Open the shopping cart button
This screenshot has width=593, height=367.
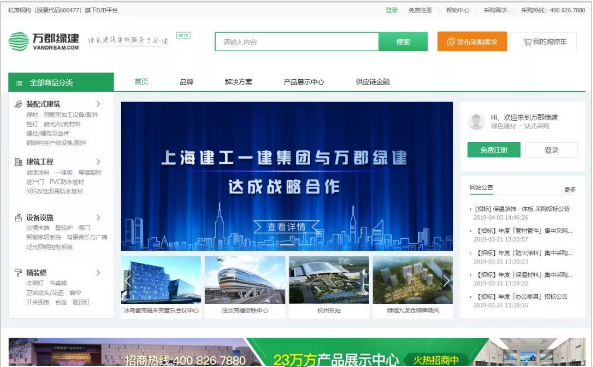point(543,42)
